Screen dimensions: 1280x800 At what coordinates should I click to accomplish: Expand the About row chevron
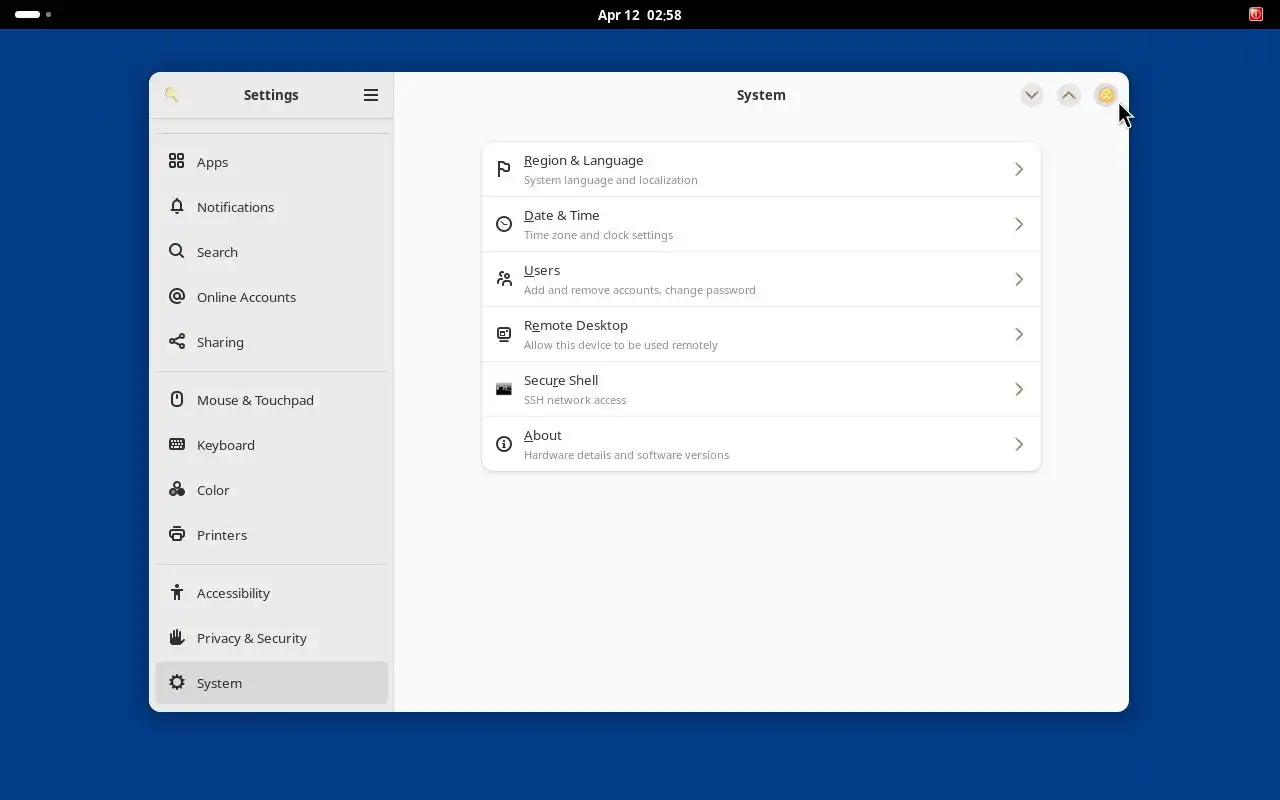[x=1019, y=444]
